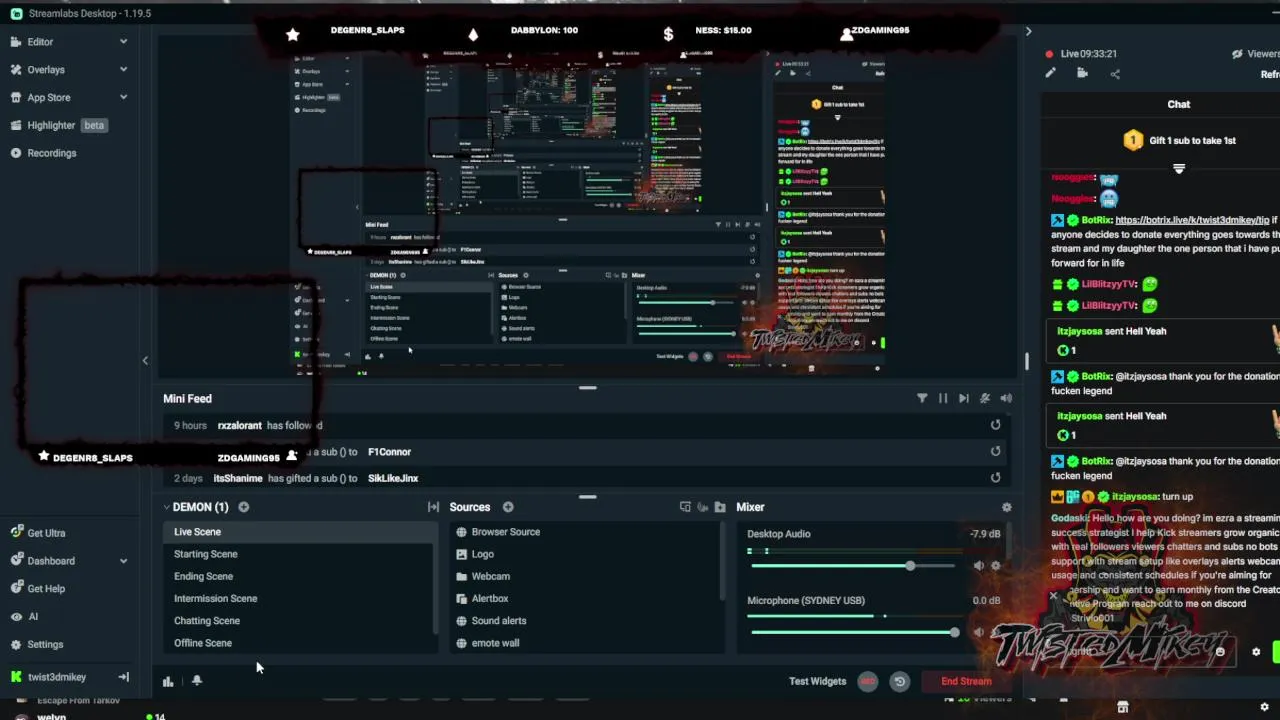This screenshot has height=720, width=1280.
Task: Add a new source with plus icon
Action: 508,507
